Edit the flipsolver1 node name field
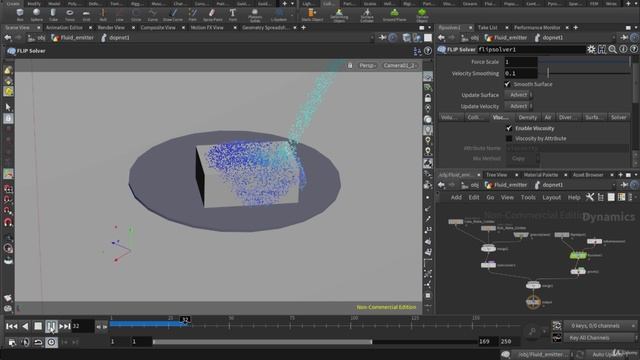Screen dimensions: 640x360 click(x=531, y=49)
